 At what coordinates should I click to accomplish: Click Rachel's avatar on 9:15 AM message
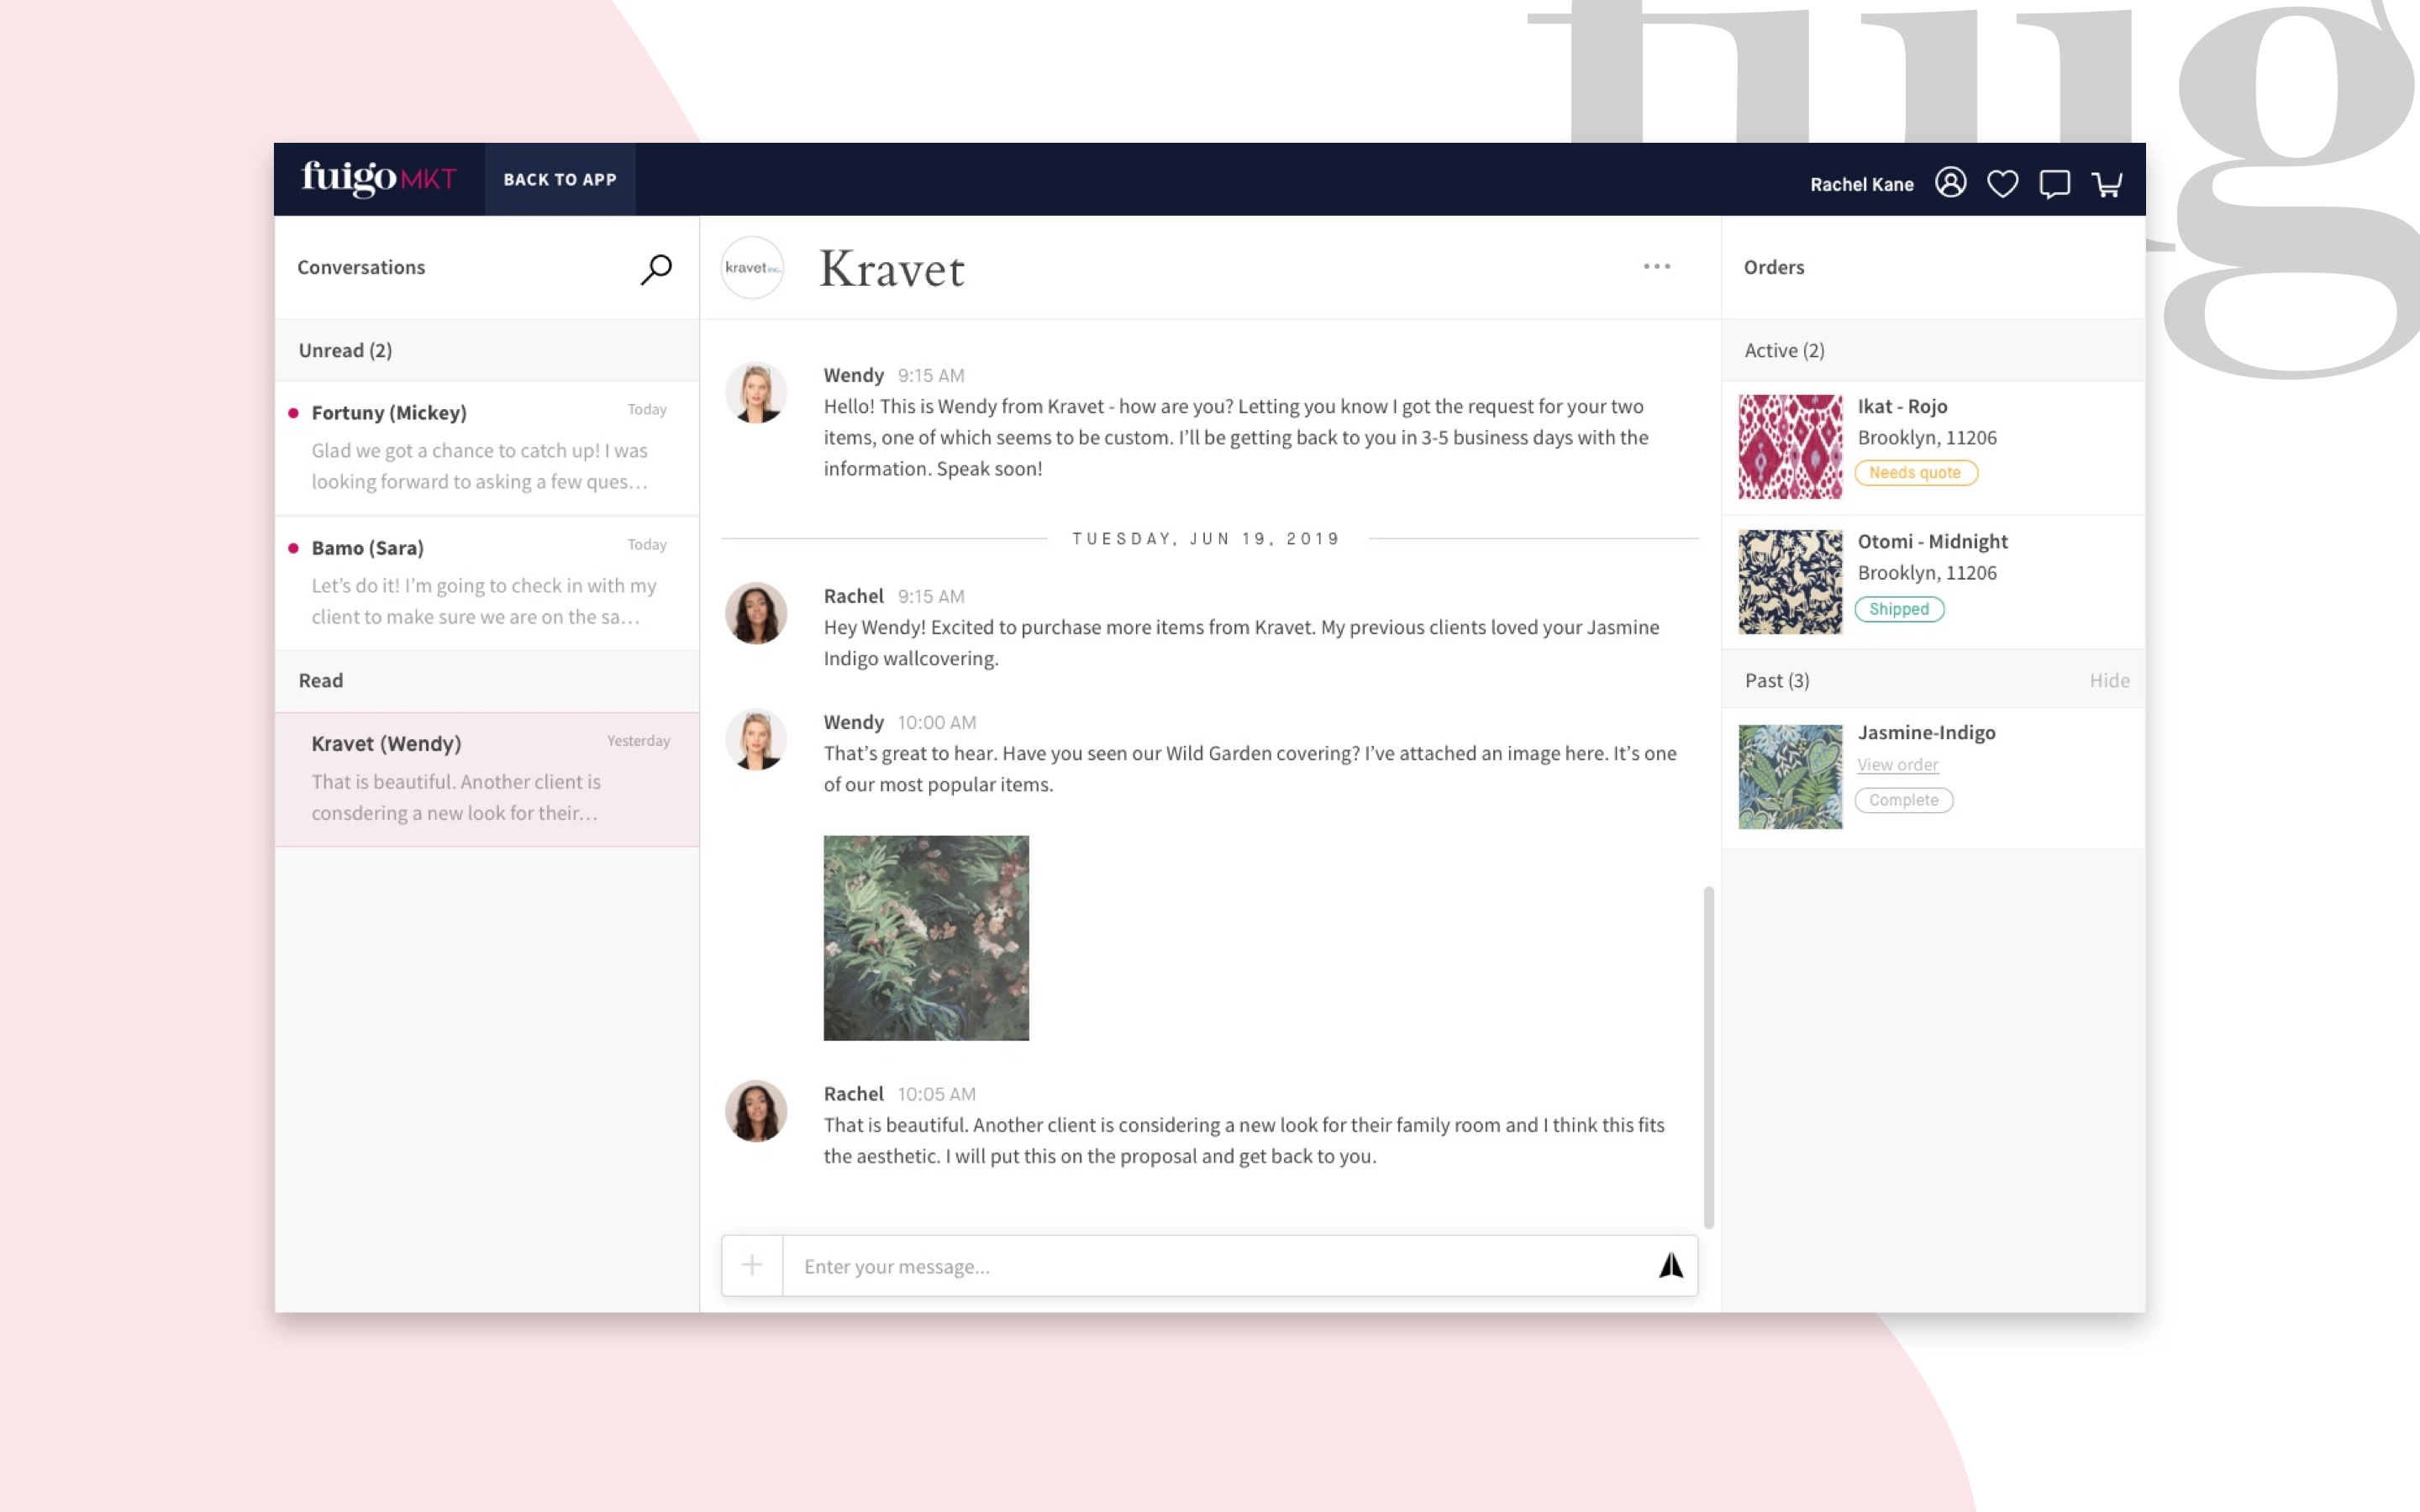755,613
